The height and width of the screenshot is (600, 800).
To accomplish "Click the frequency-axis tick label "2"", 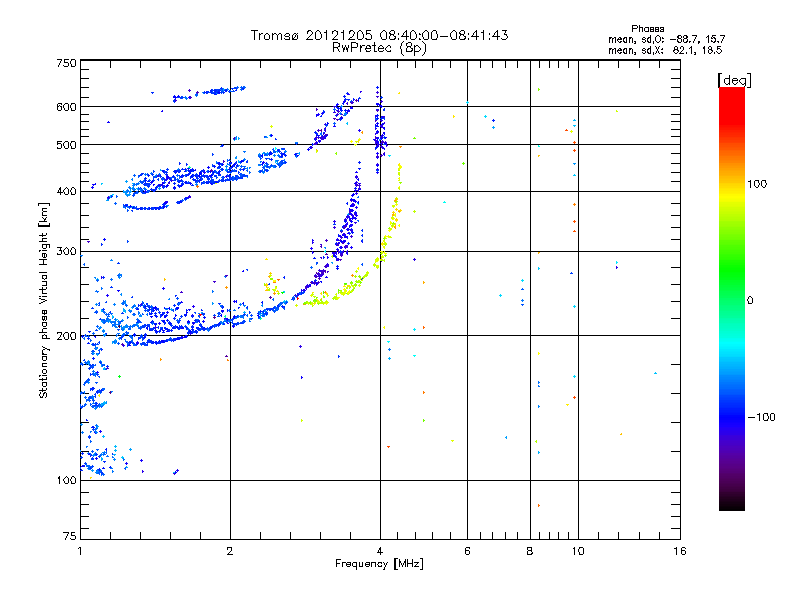I will [230, 551].
